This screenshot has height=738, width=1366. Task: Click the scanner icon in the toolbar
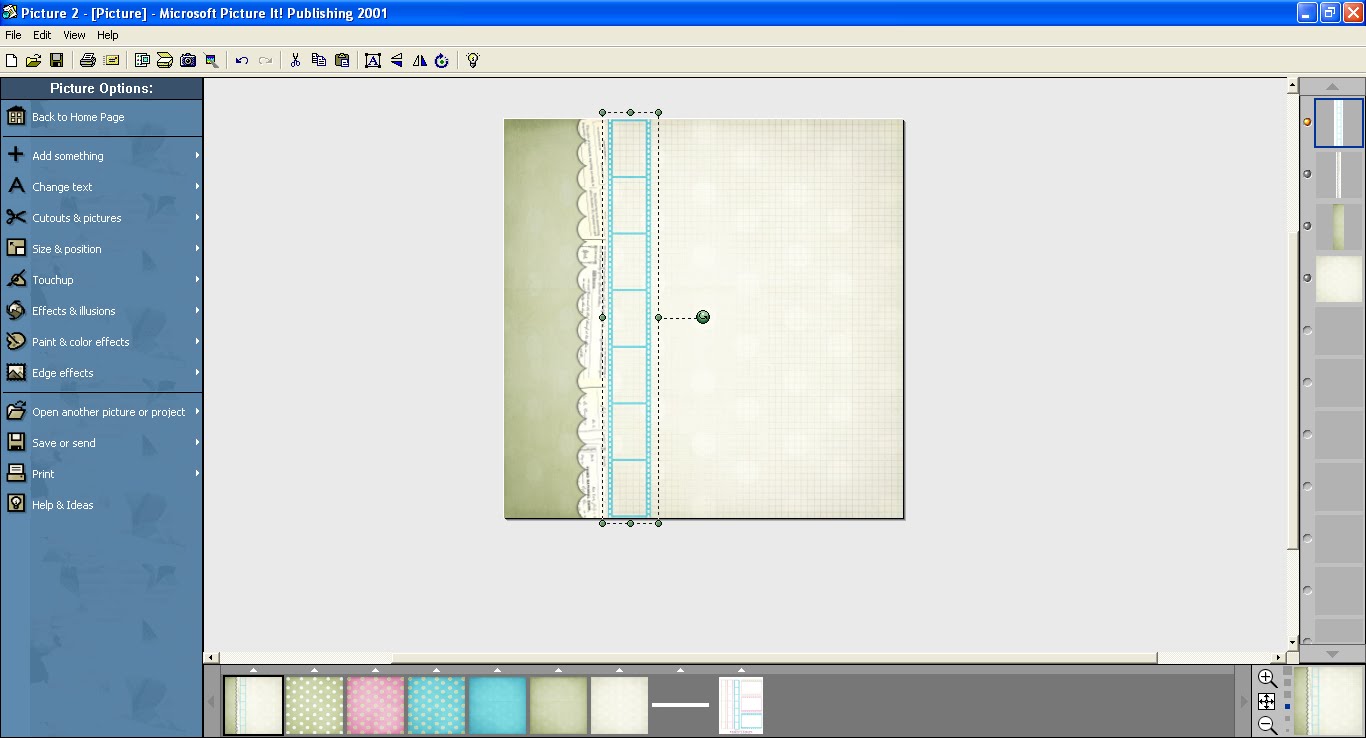point(165,60)
